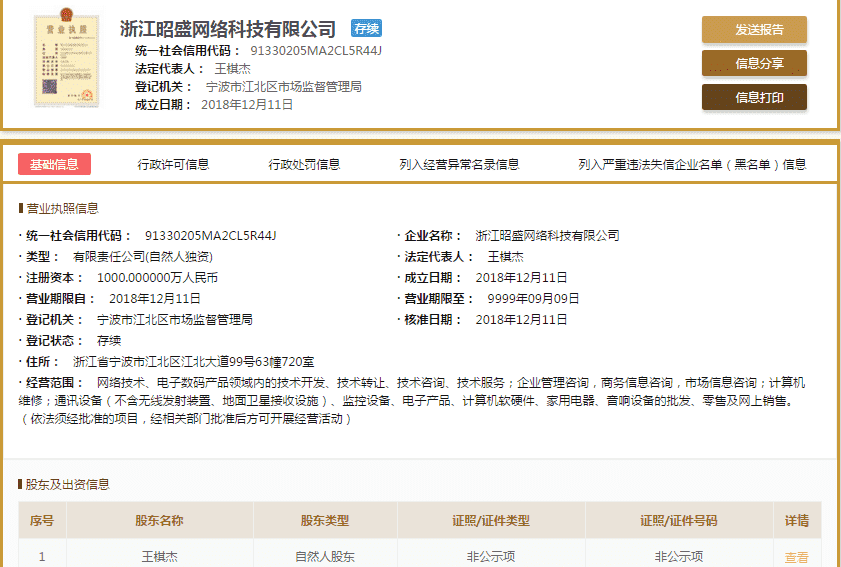The height and width of the screenshot is (567, 841).
Task: Open the 行政处罚信息 tab
Action: tap(304, 165)
